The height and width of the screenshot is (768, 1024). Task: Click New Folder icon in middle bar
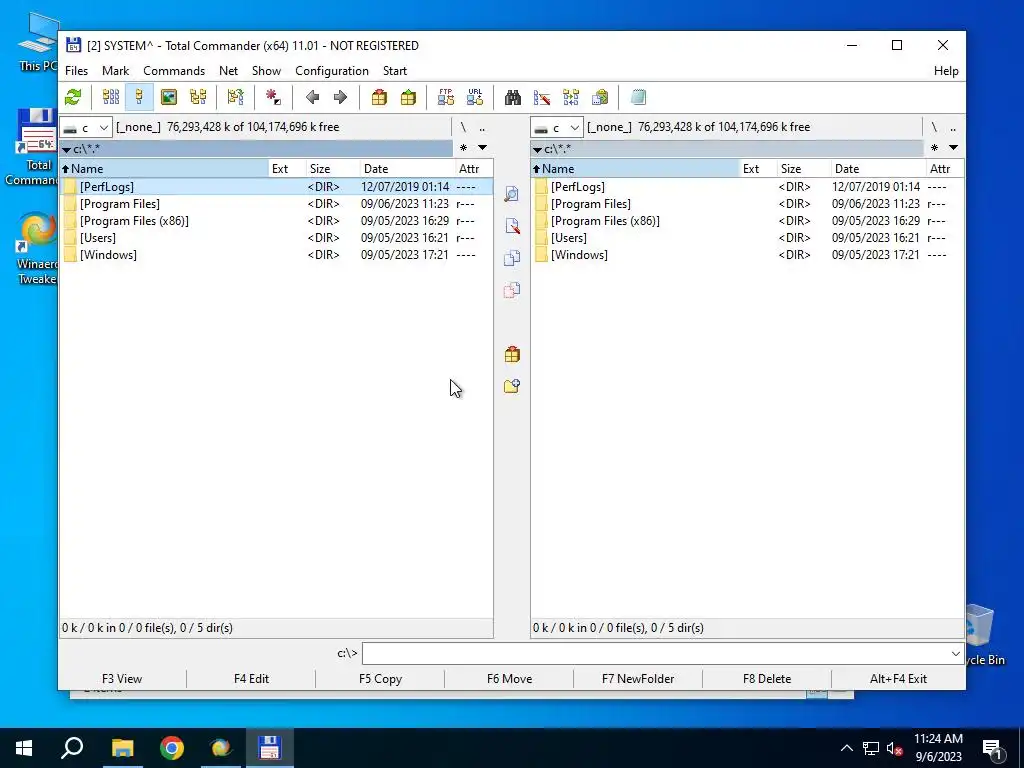tap(512, 386)
